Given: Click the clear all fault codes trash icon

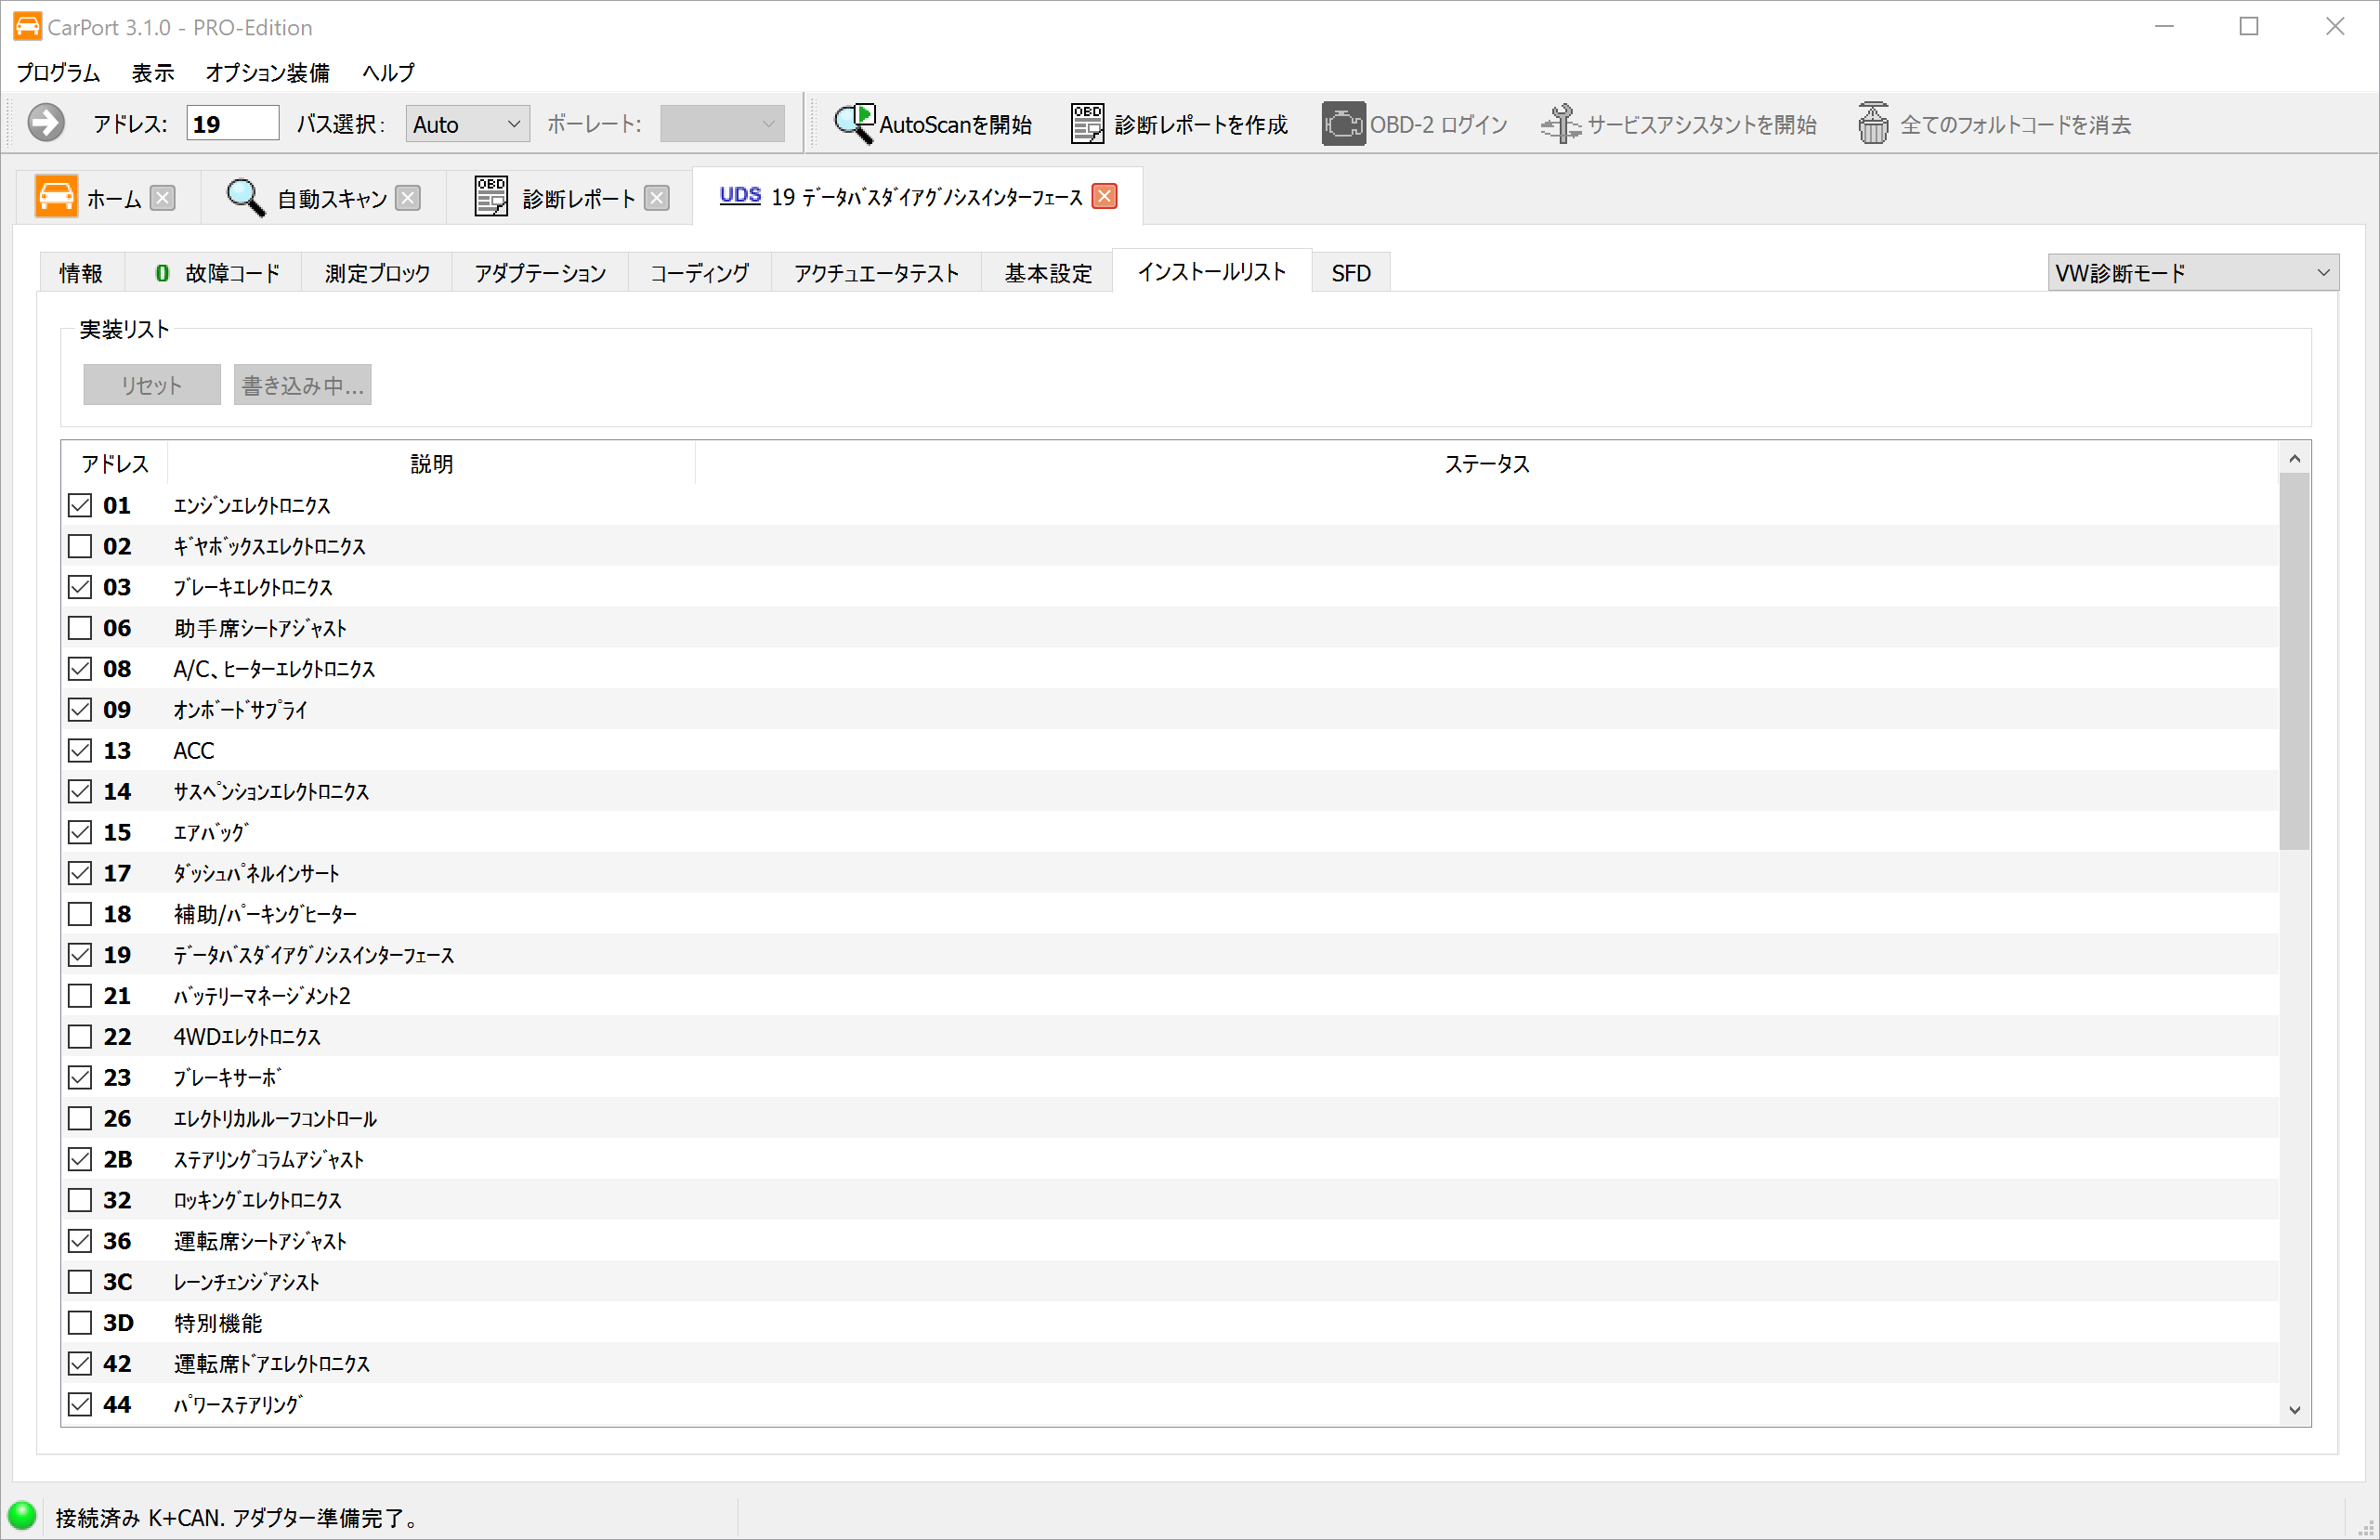Looking at the screenshot, I should 1873,124.
